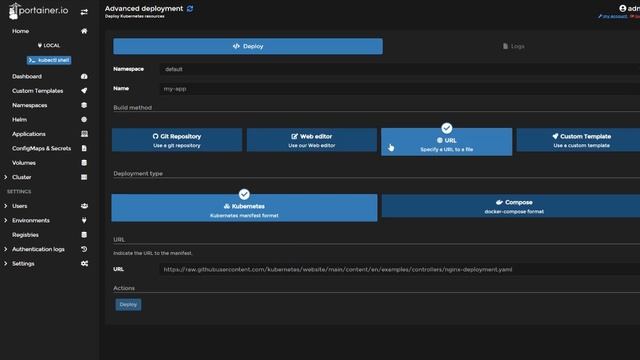Click the Applications laptop icon
This screenshot has height=360, width=640.
click(x=84, y=134)
